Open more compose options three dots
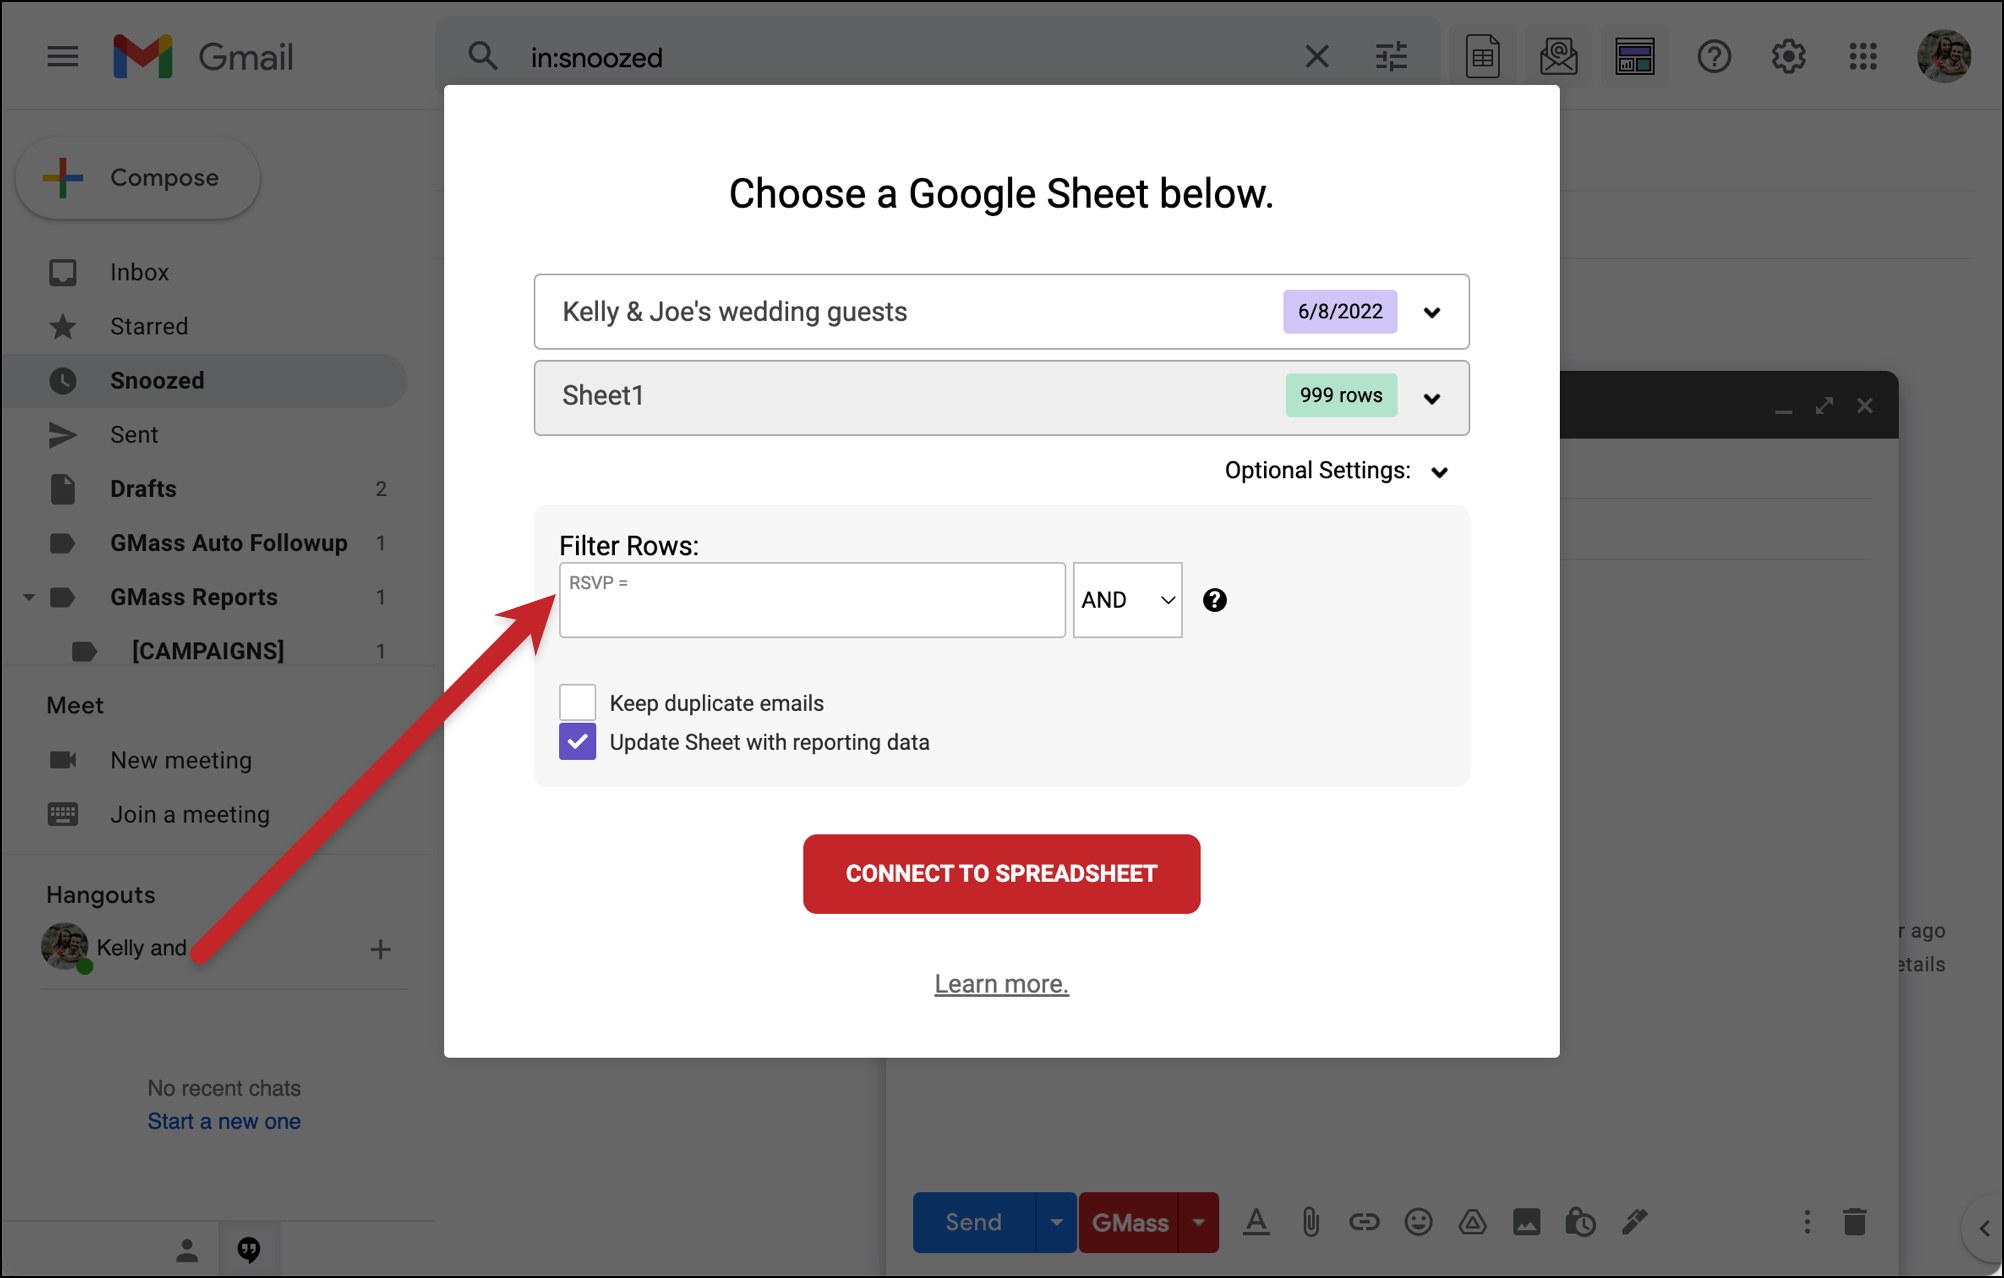Screen dimensions: 2004x1278 1806,1222
